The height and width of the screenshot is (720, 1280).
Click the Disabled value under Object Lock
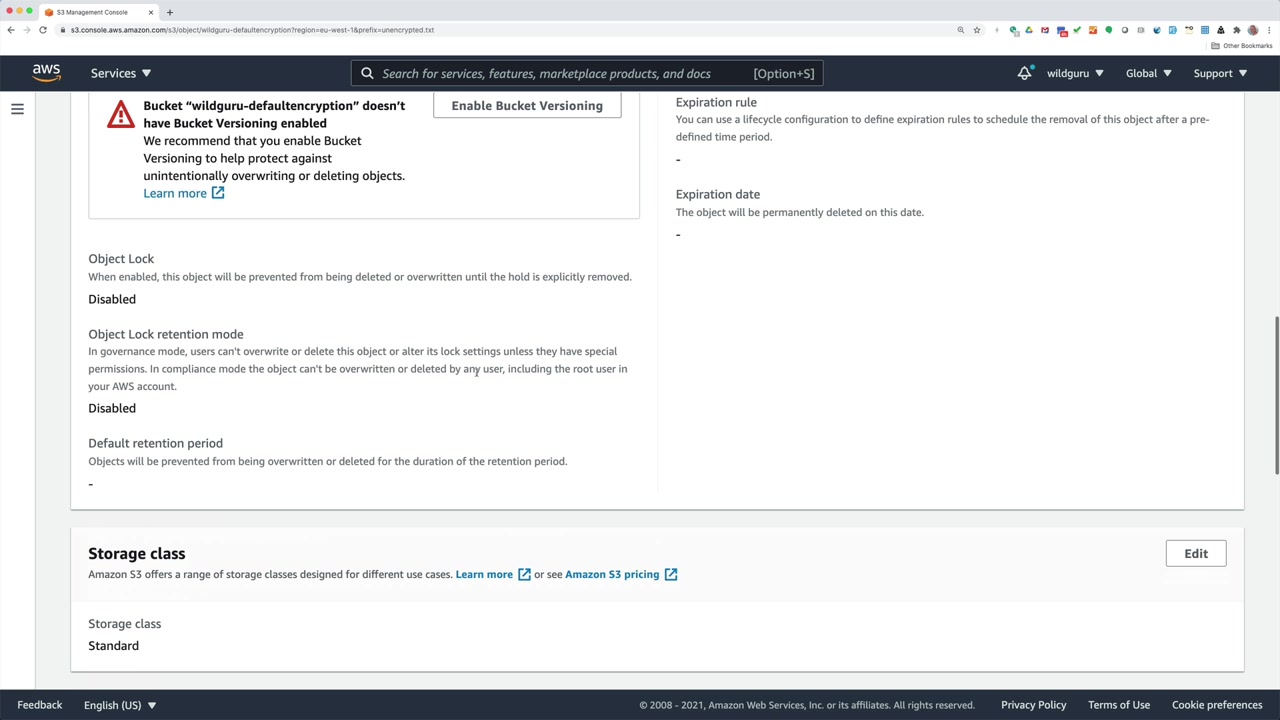pyautogui.click(x=112, y=299)
